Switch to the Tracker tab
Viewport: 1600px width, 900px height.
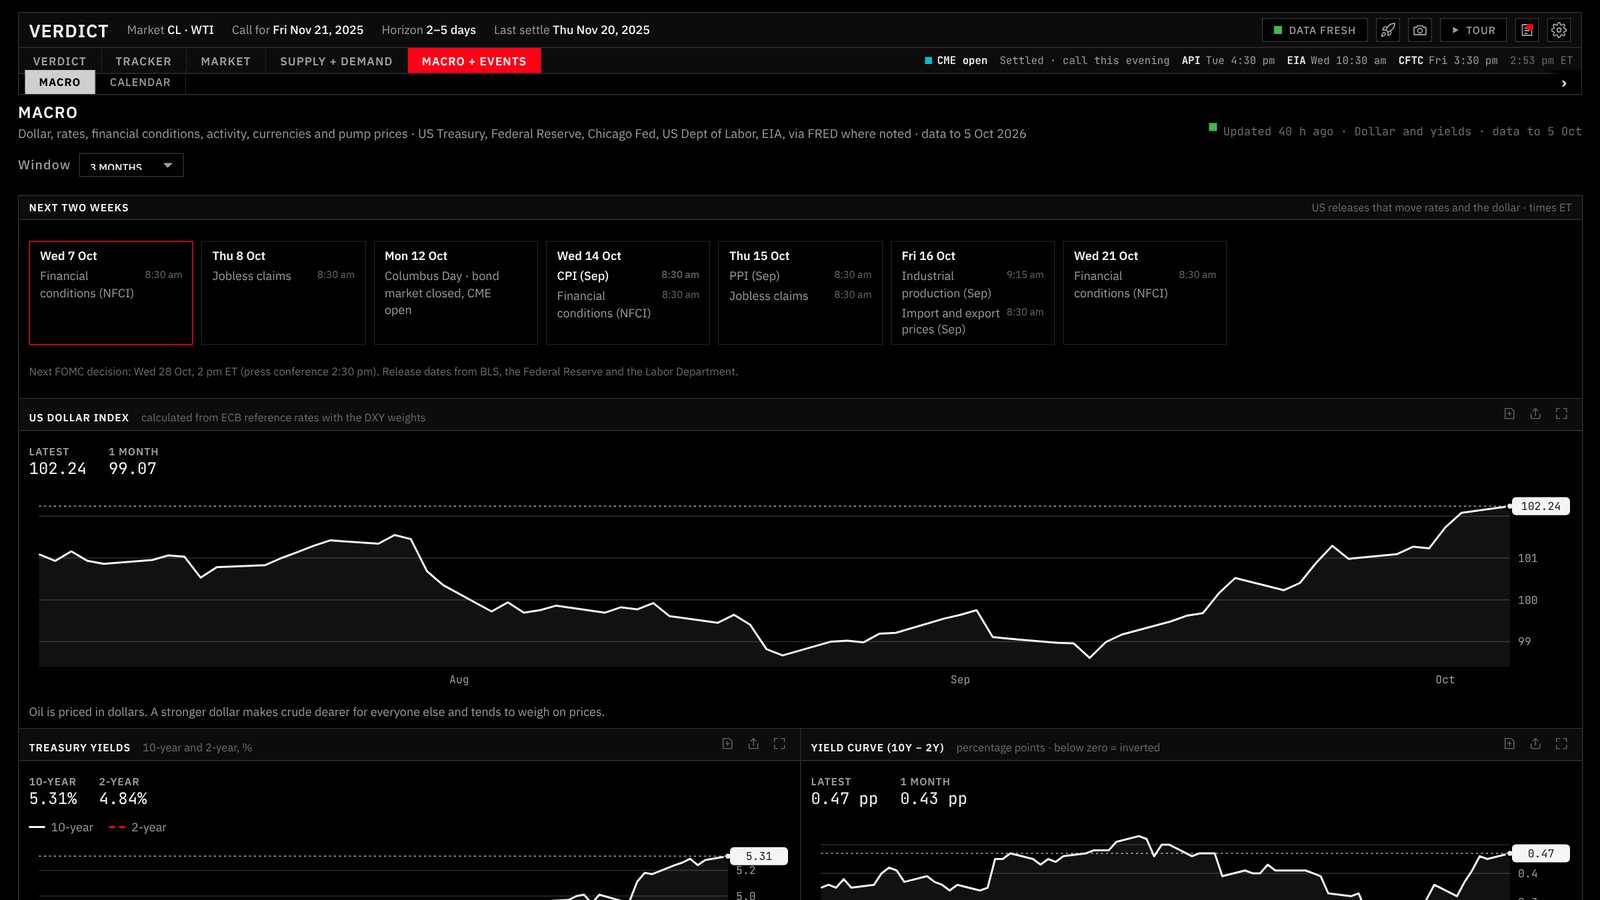tap(143, 61)
